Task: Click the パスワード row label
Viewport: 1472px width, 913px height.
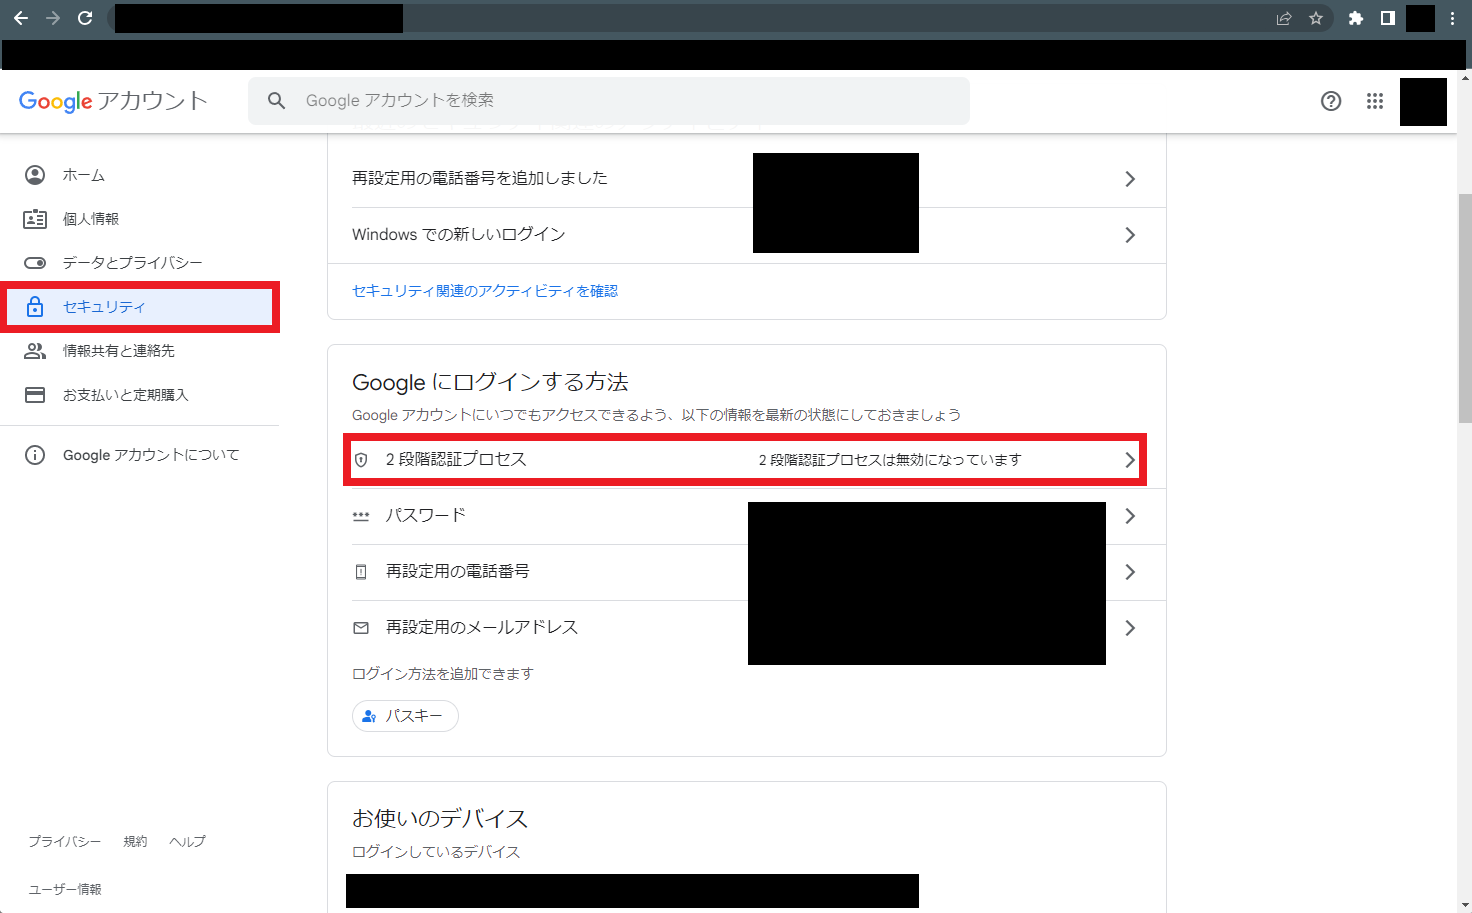Action: (x=426, y=515)
